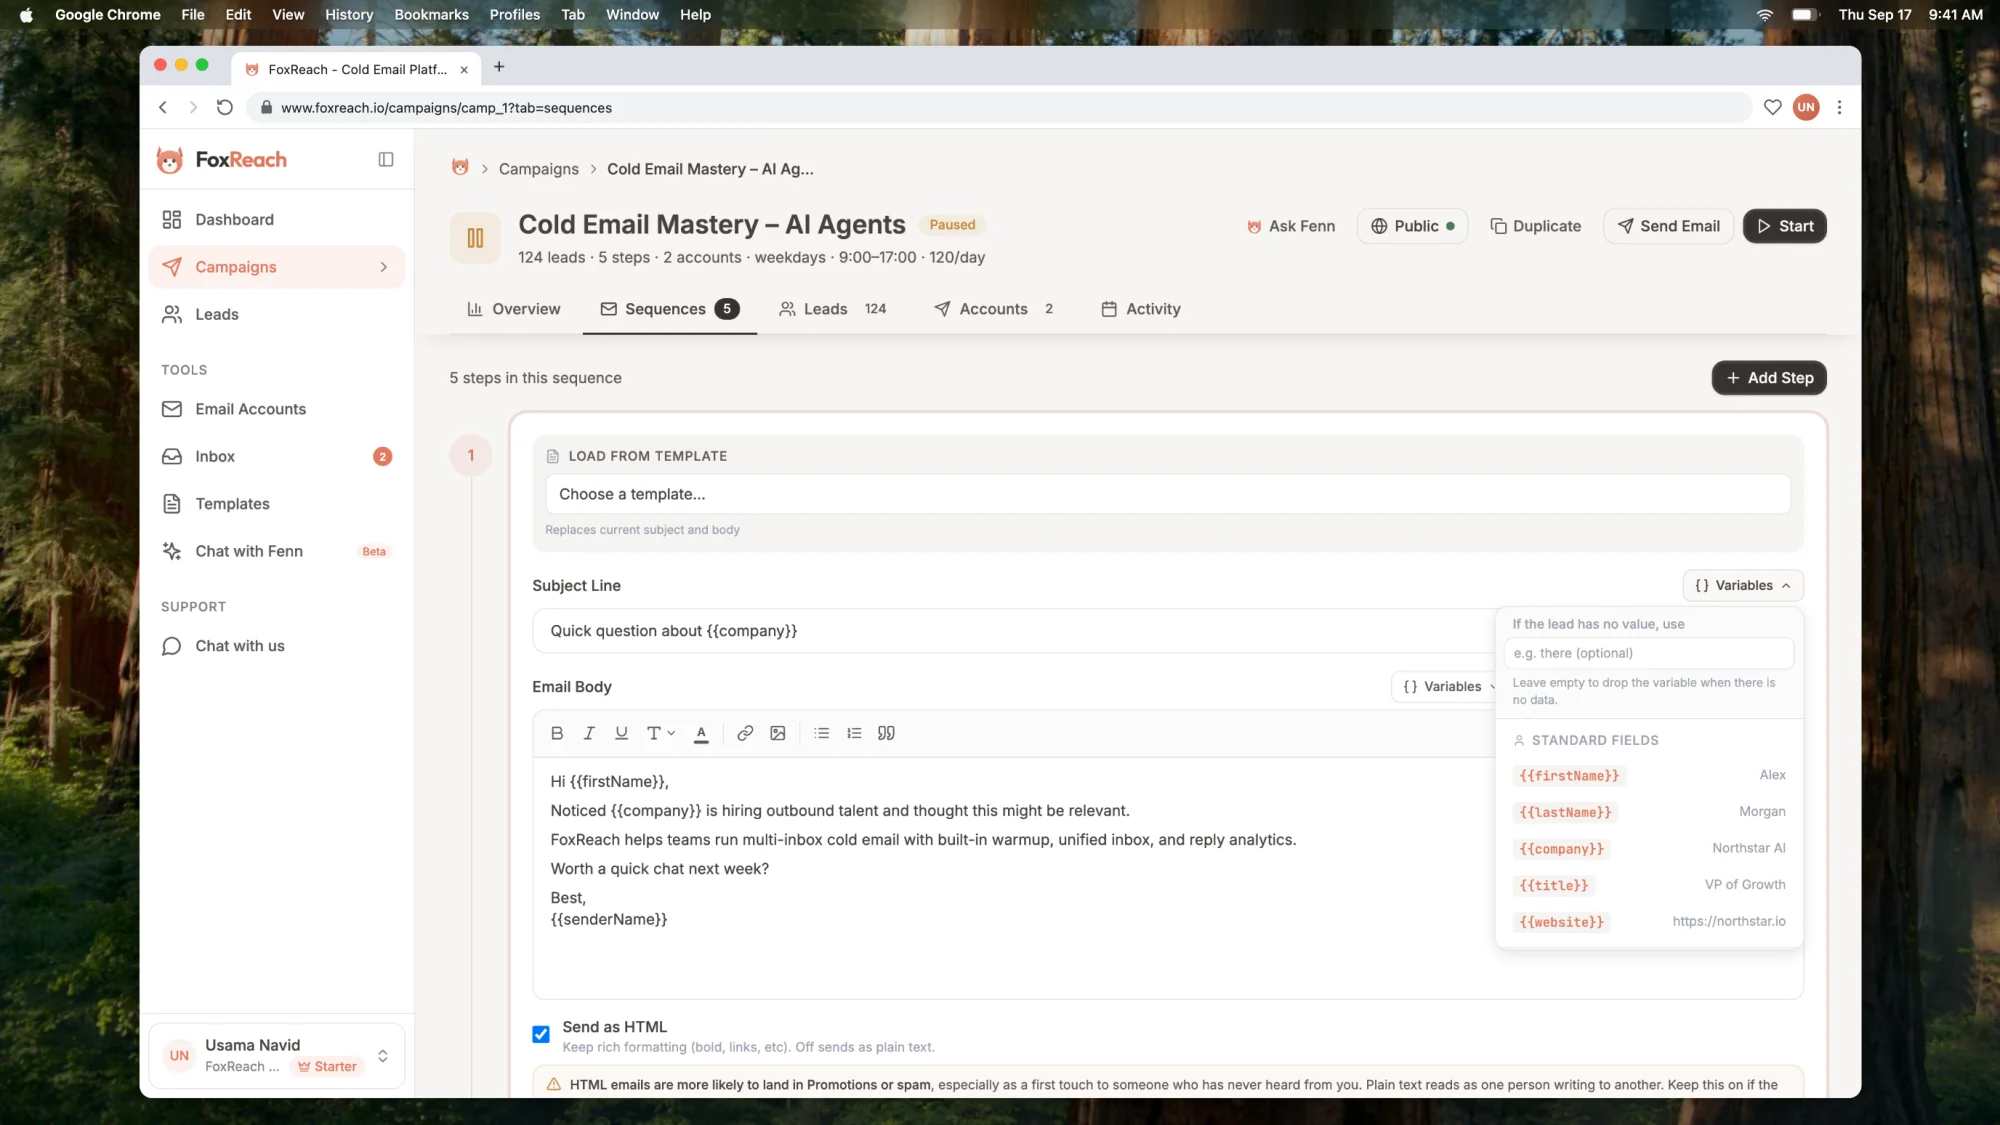Open Chrome three-dot menu

tap(1839, 107)
